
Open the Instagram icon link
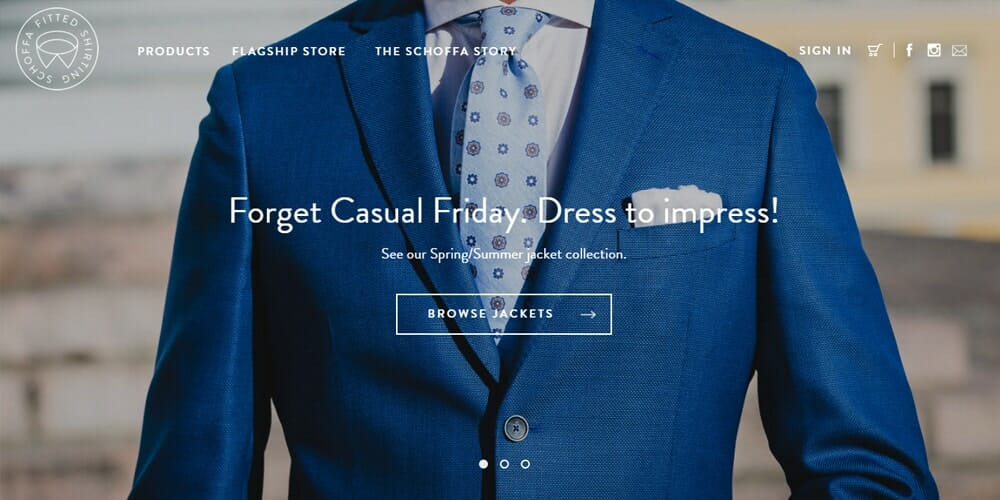pyautogui.click(x=934, y=50)
